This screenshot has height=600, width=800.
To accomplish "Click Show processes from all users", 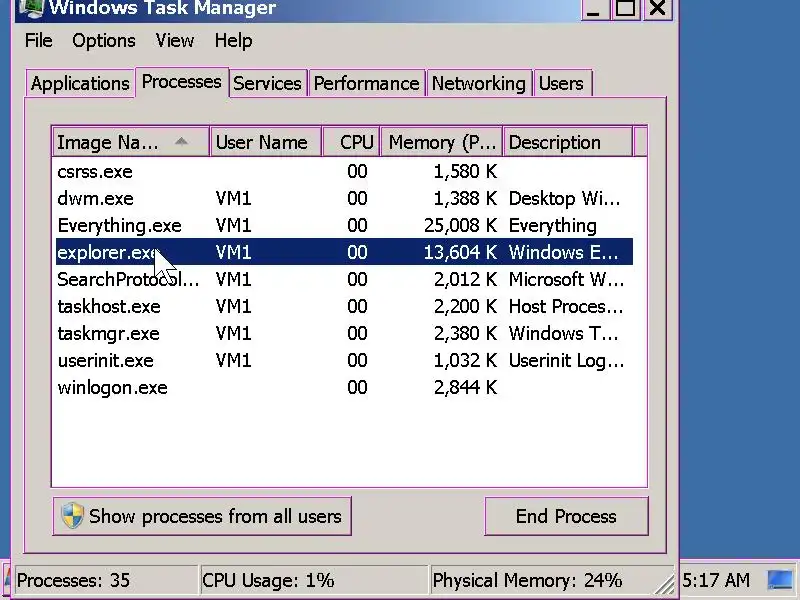I will pos(202,516).
